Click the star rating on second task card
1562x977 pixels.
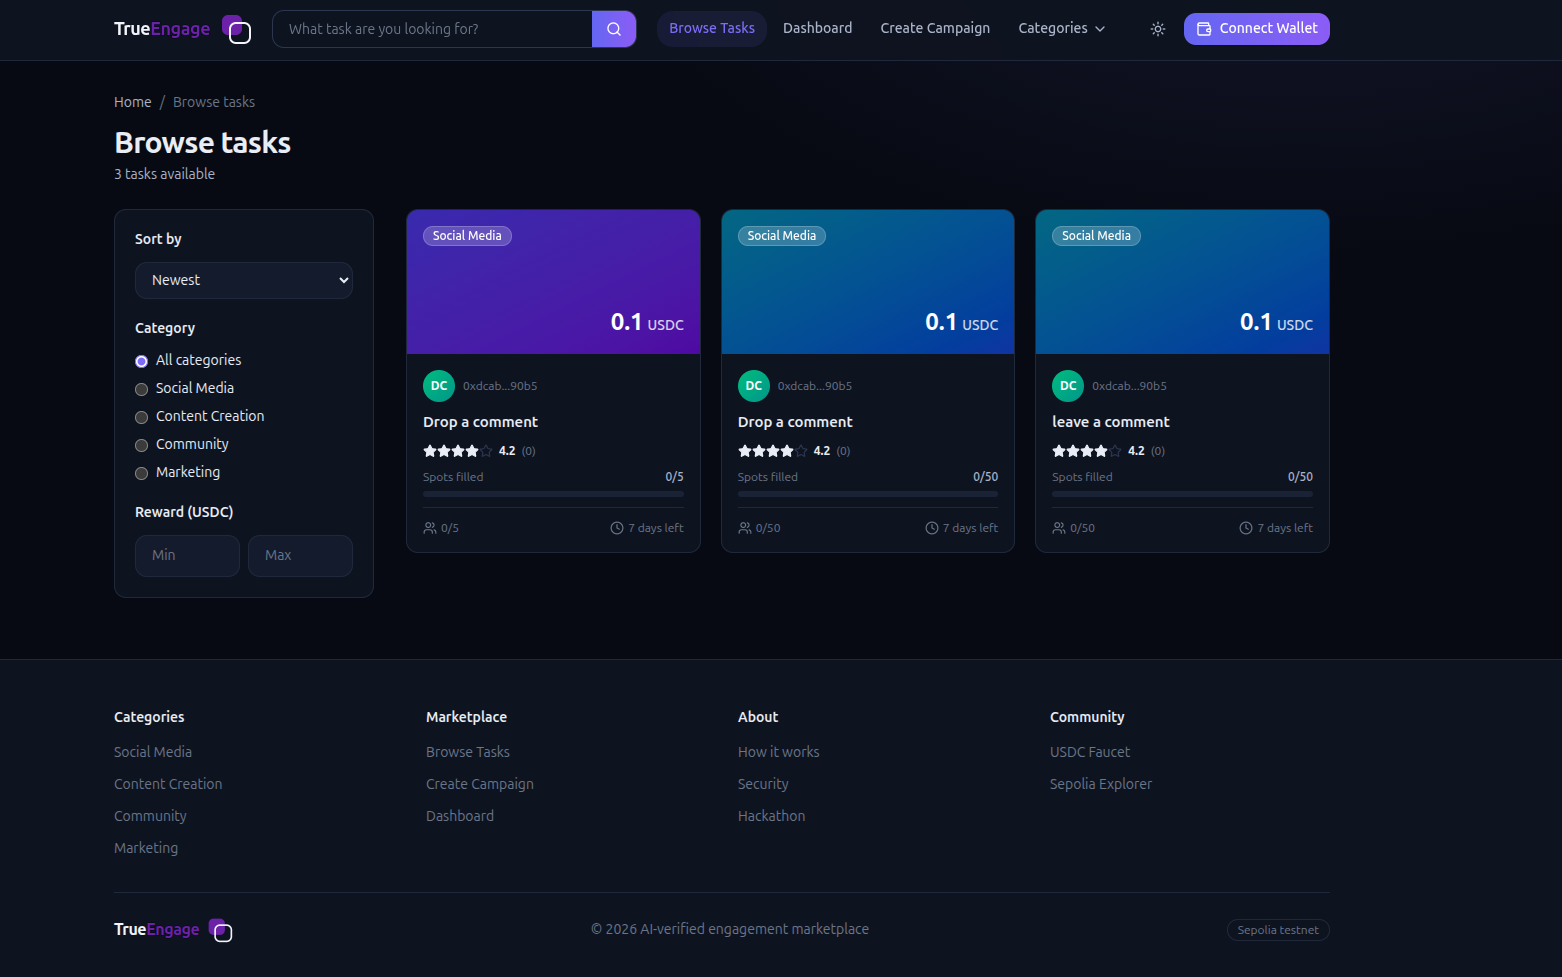[772, 451]
